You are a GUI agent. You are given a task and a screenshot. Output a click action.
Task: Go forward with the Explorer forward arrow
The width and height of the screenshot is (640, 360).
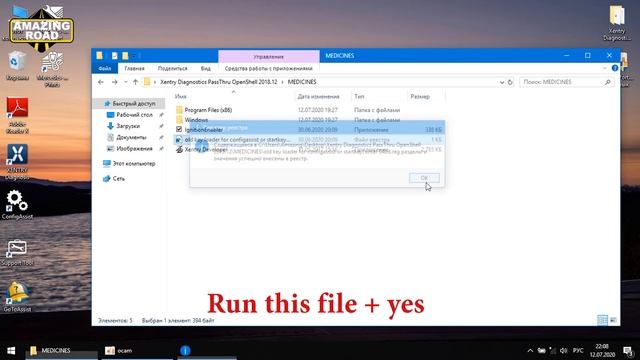pos(115,82)
